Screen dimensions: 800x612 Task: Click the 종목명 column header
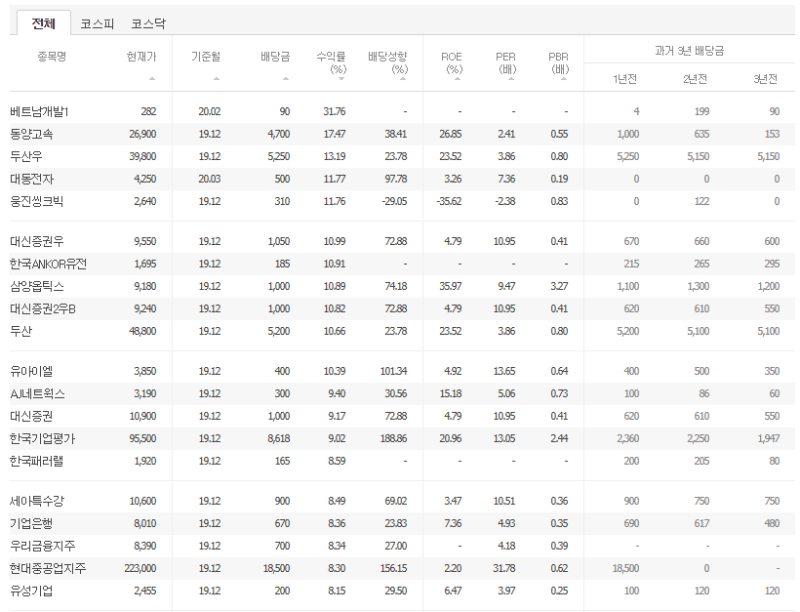(52, 57)
